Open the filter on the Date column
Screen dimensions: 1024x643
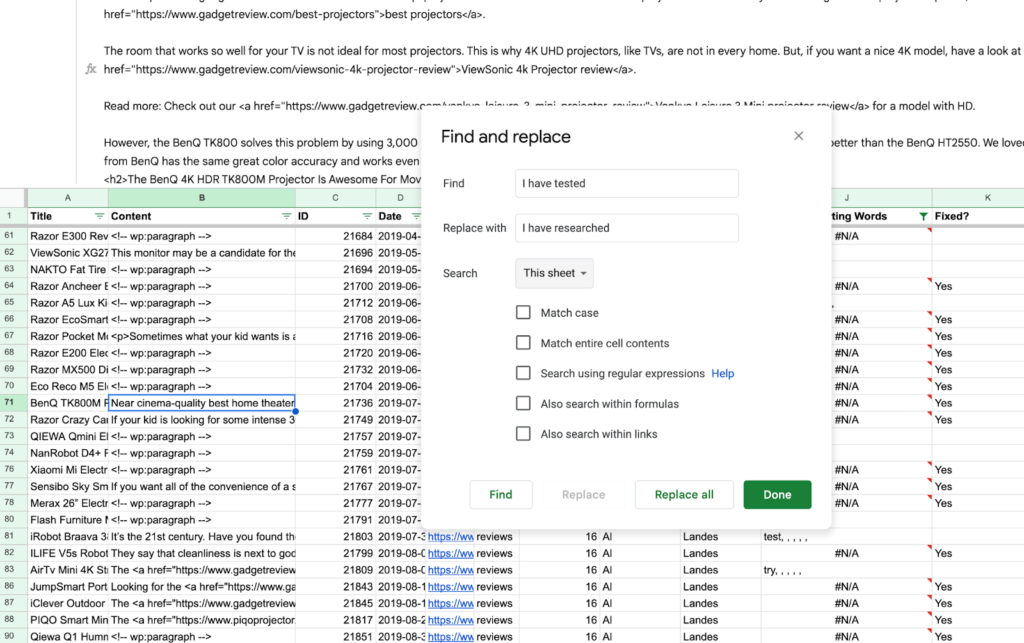click(x=416, y=216)
